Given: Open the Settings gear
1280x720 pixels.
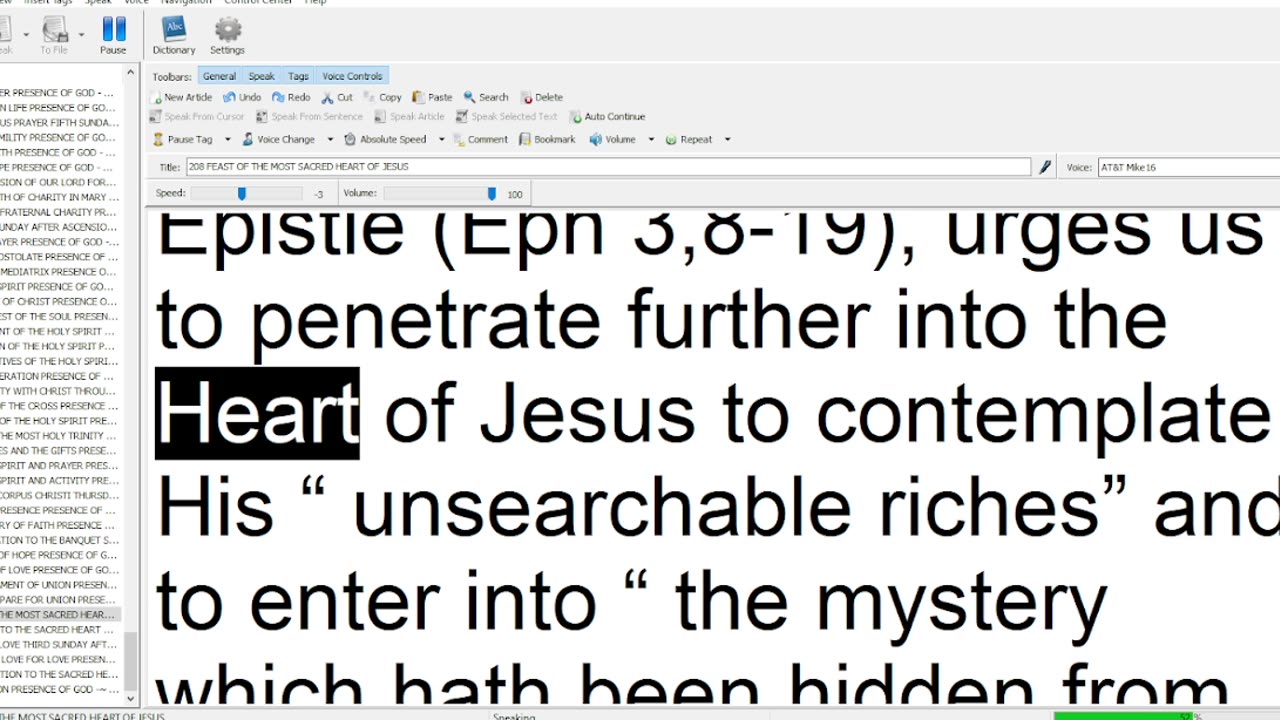Looking at the screenshot, I should coord(227,36).
